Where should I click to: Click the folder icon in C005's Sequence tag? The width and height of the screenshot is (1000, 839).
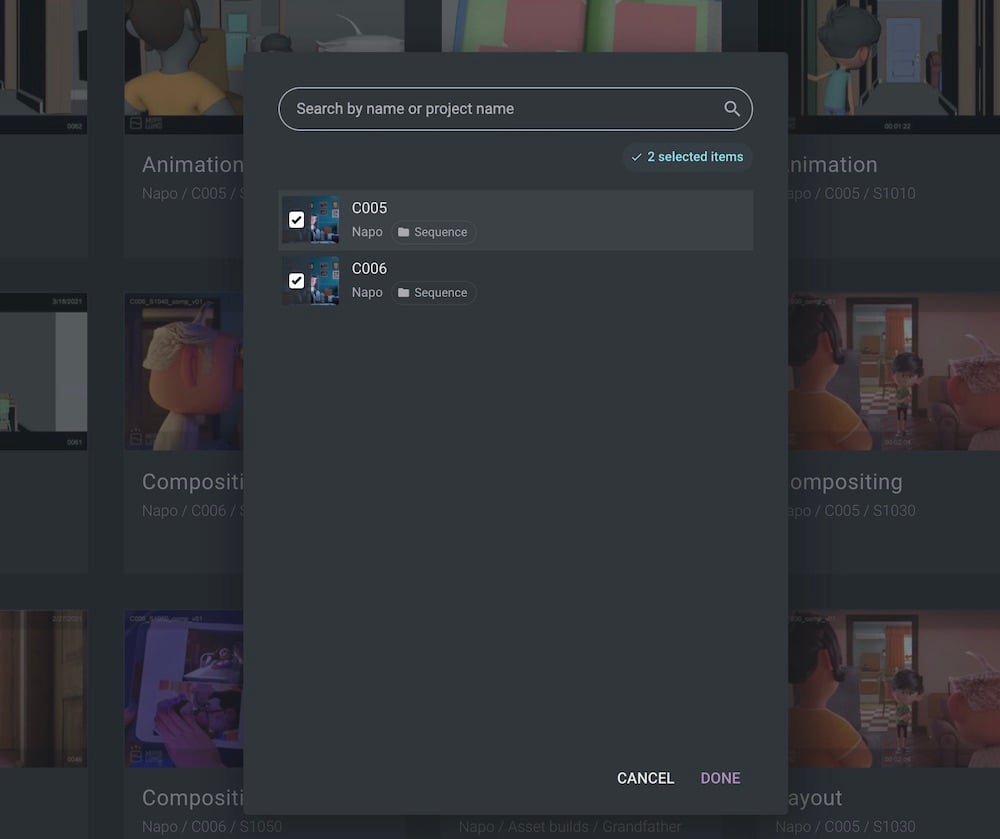click(404, 232)
